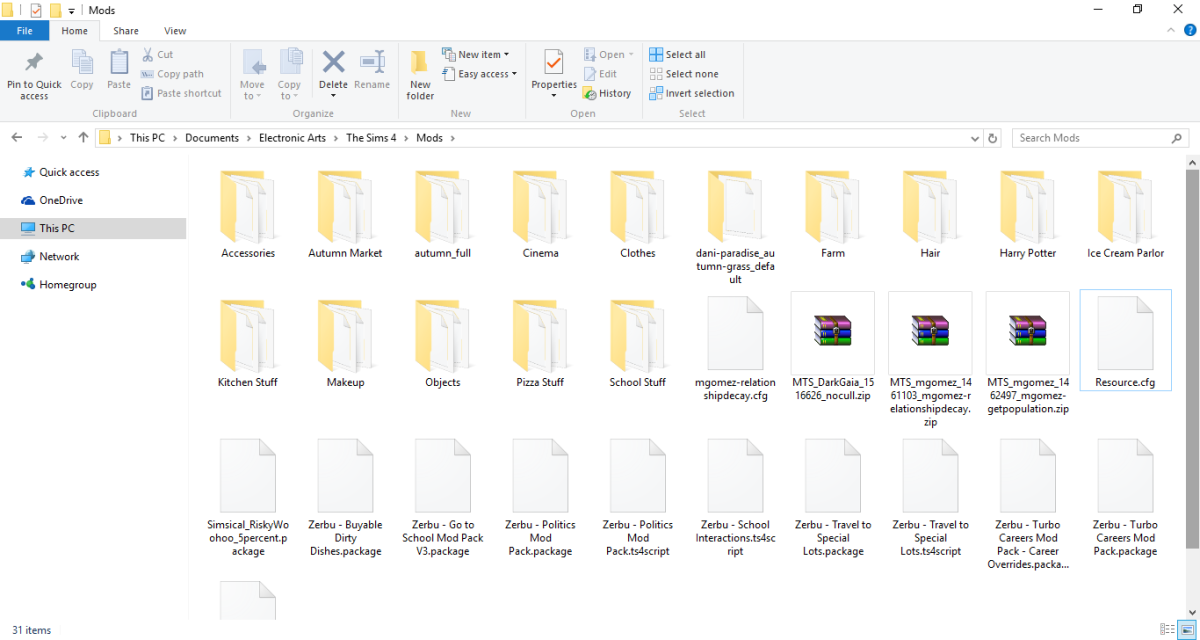
Task: Click the Paste clipboard icon
Action: pyautogui.click(x=119, y=65)
